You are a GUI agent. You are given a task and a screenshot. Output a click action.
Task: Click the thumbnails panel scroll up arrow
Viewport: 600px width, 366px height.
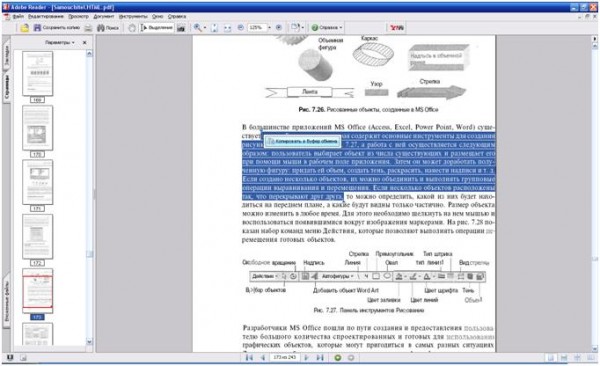point(89,54)
